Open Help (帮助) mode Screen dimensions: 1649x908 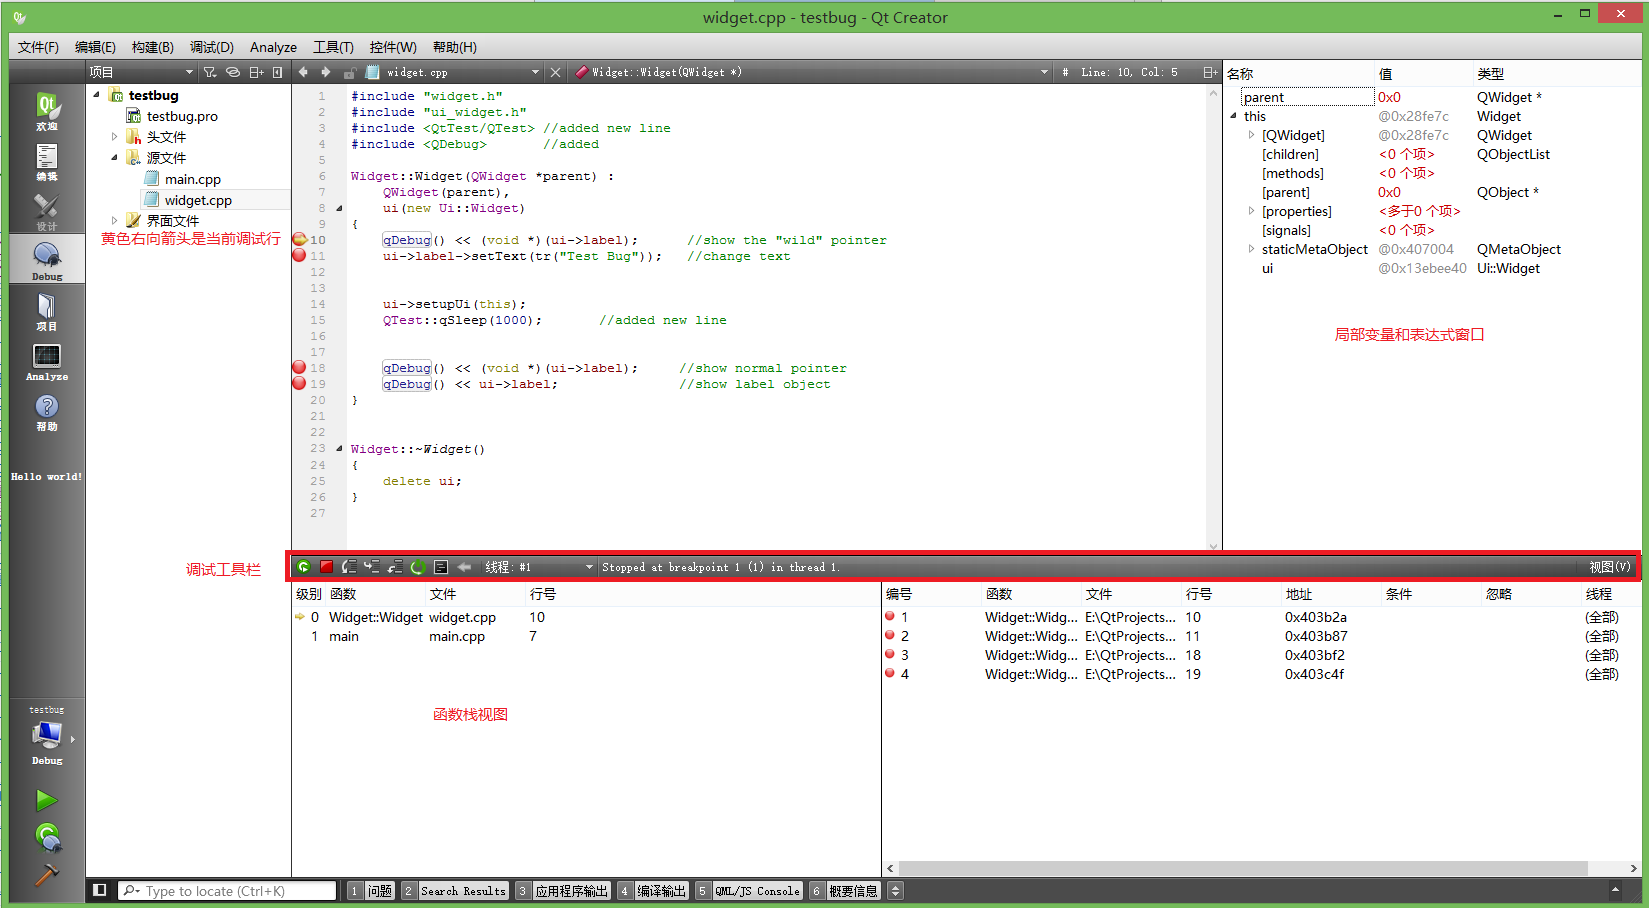click(47, 411)
